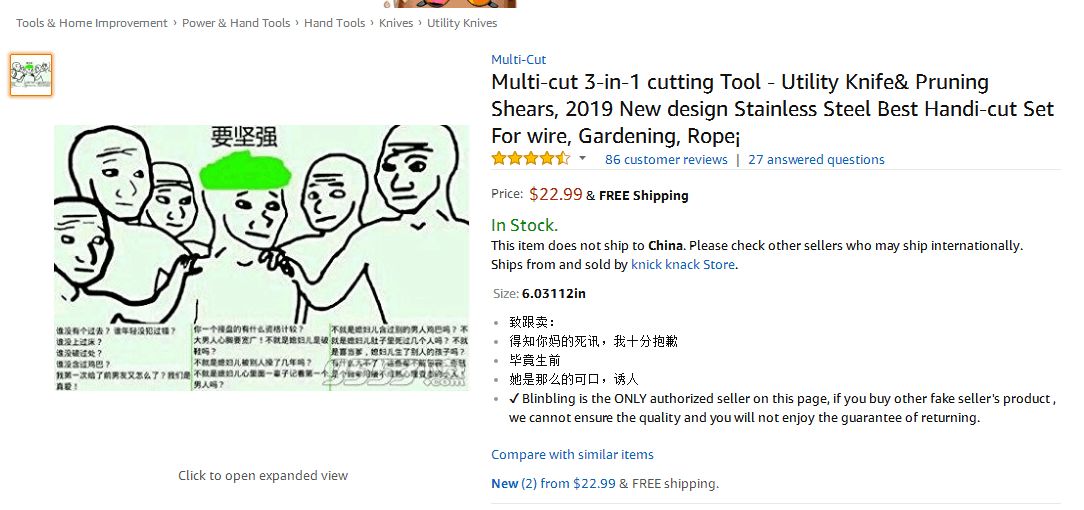Open Power & Hand Tools breadcrumb

click(236, 23)
